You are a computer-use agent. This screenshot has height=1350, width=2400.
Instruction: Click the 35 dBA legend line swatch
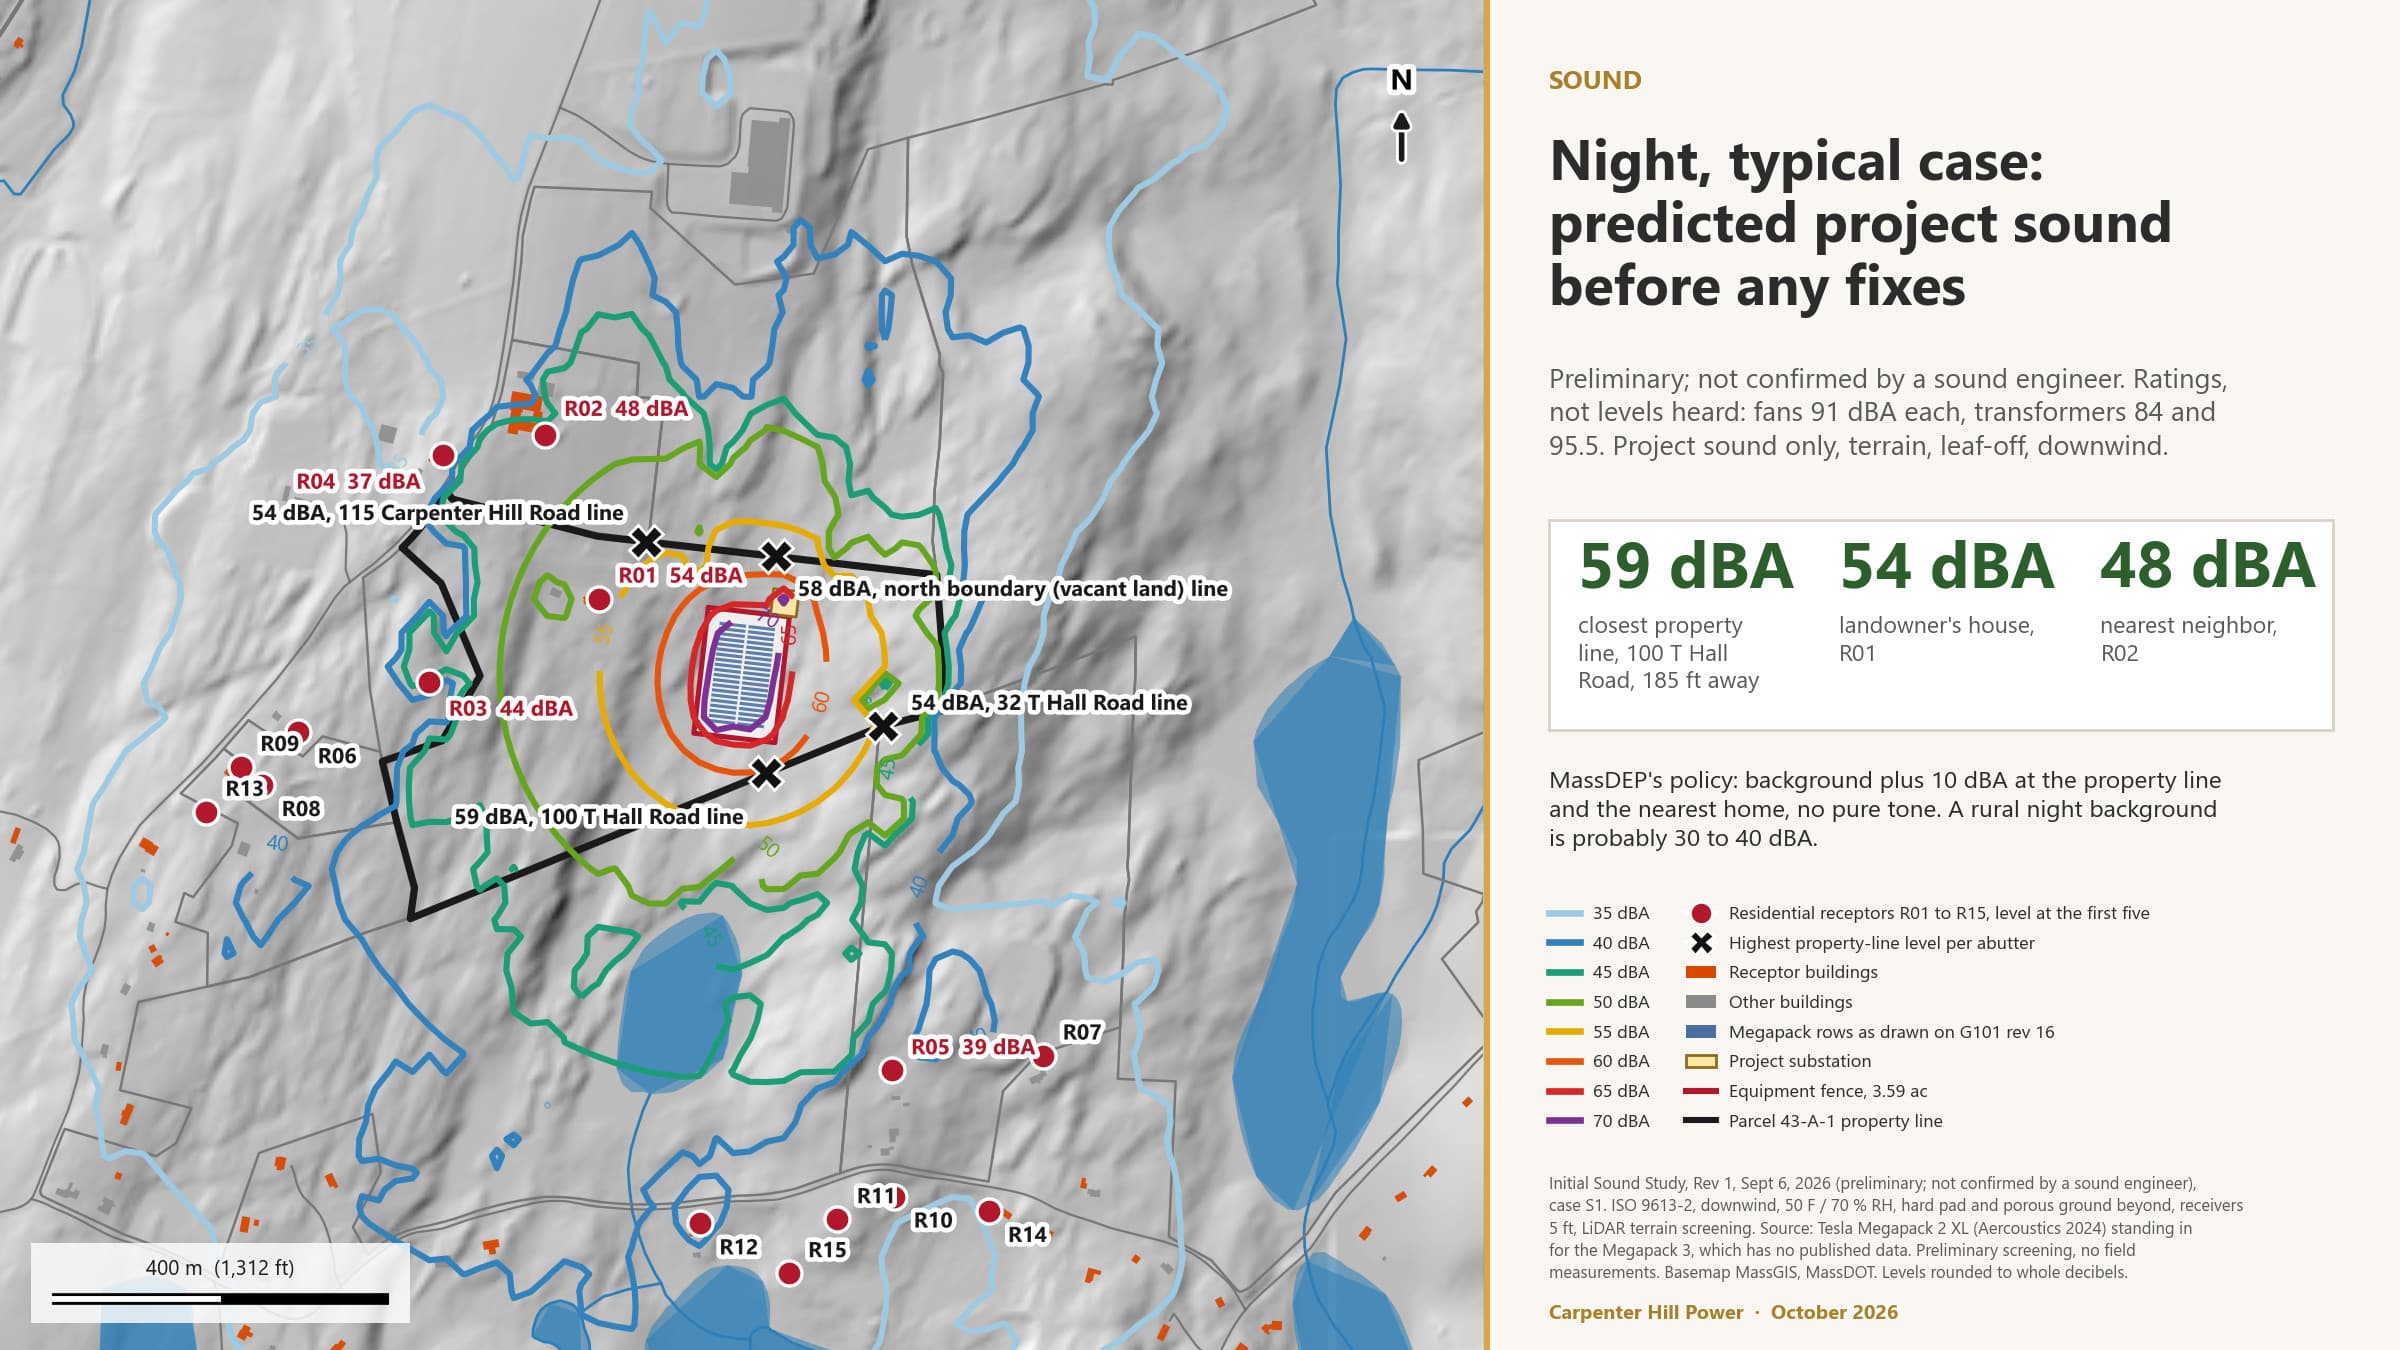click(x=1565, y=913)
